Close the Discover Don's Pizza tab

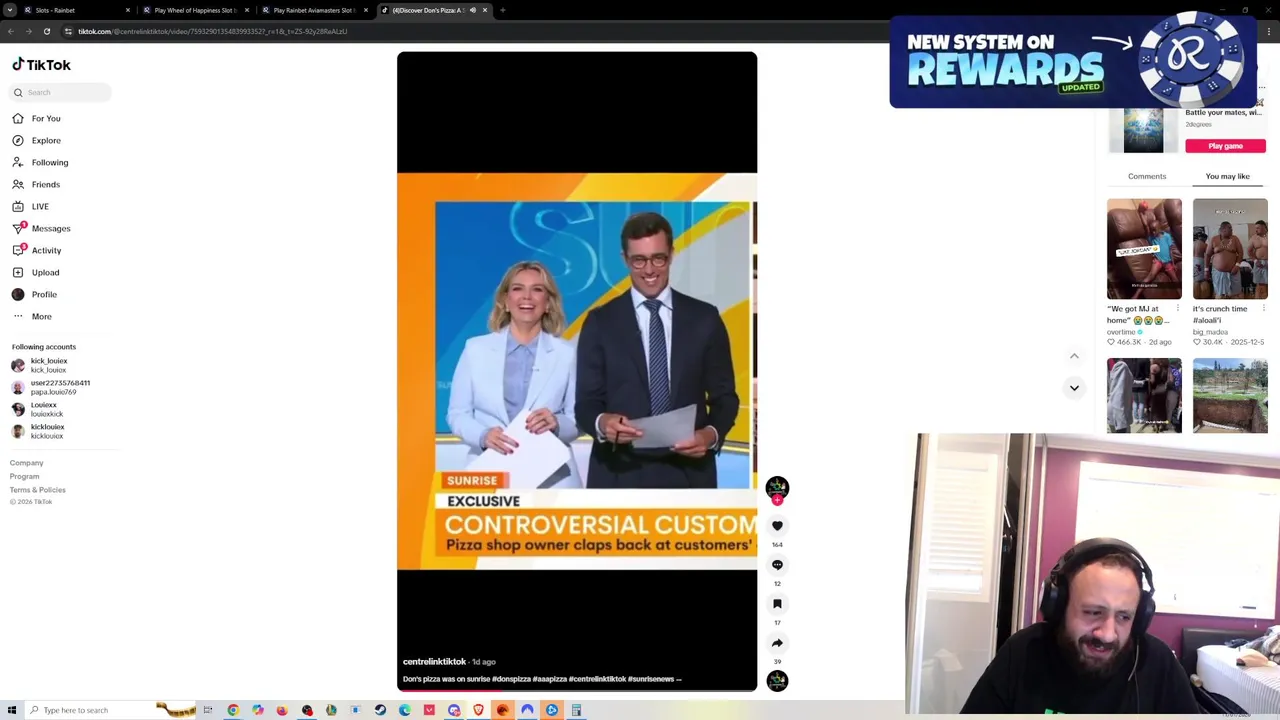[x=485, y=10]
